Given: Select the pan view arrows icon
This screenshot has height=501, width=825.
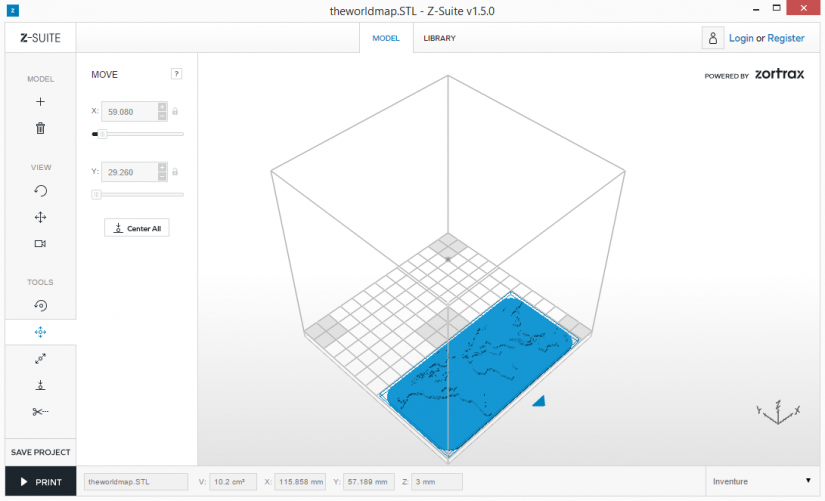Looking at the screenshot, I should coord(41,217).
